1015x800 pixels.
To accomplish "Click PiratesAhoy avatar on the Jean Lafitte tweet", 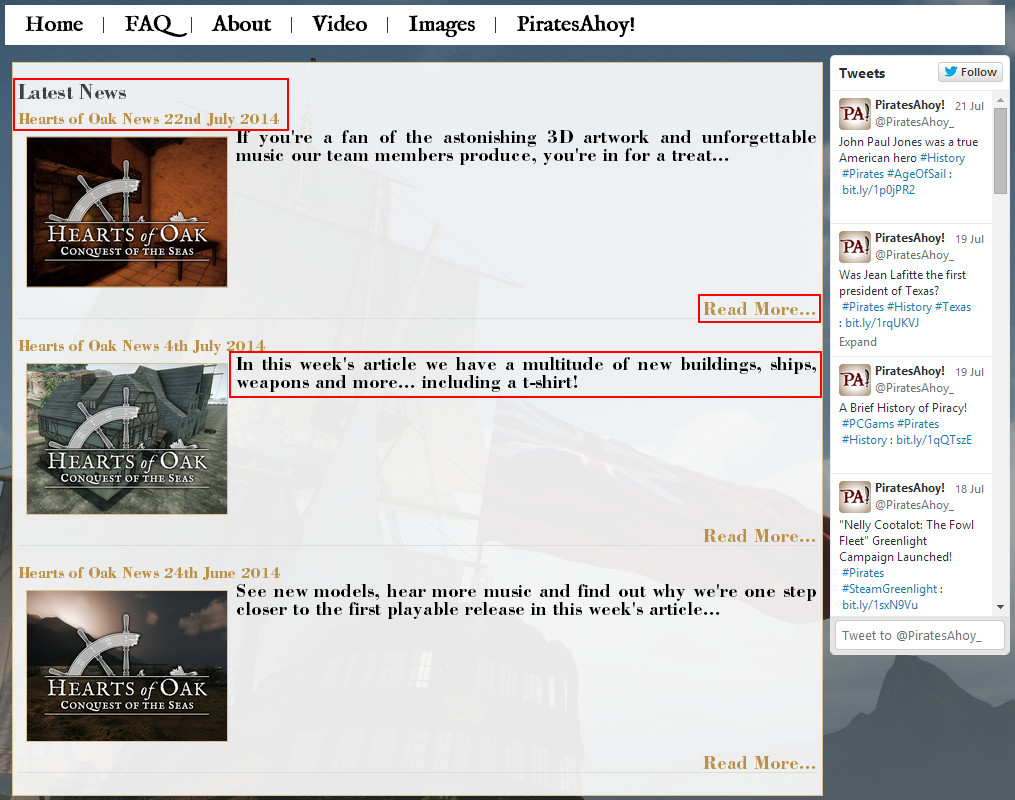I will (x=854, y=247).
